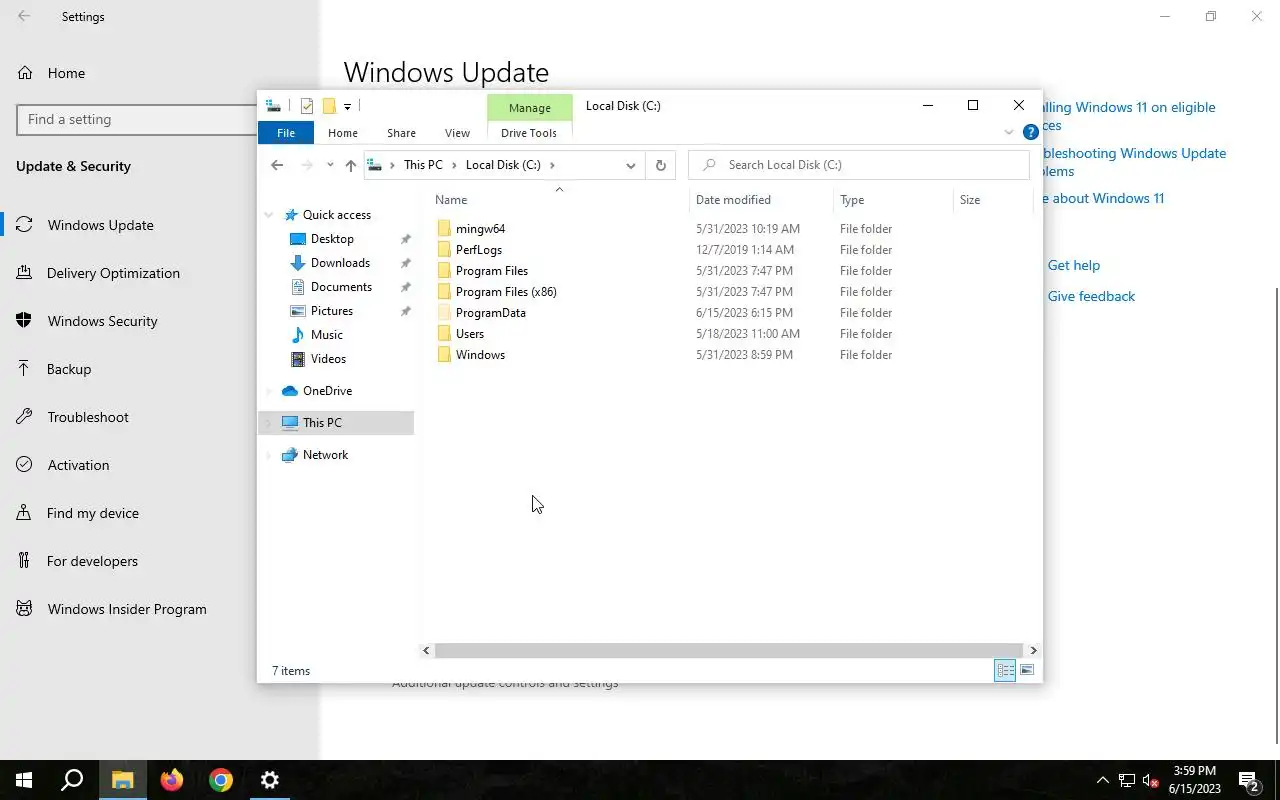Image resolution: width=1280 pixels, height=800 pixels.
Task: Select OneDrive in the navigation pane
Action: [327, 391]
